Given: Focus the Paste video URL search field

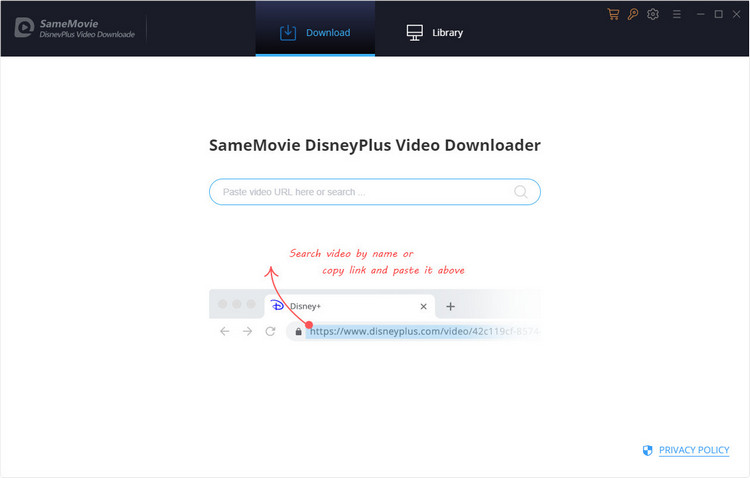Looking at the screenshot, I should [375, 192].
